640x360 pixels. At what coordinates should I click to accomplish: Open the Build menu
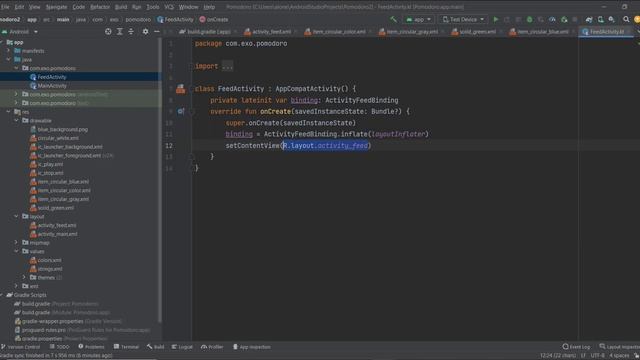tap(121, 7)
